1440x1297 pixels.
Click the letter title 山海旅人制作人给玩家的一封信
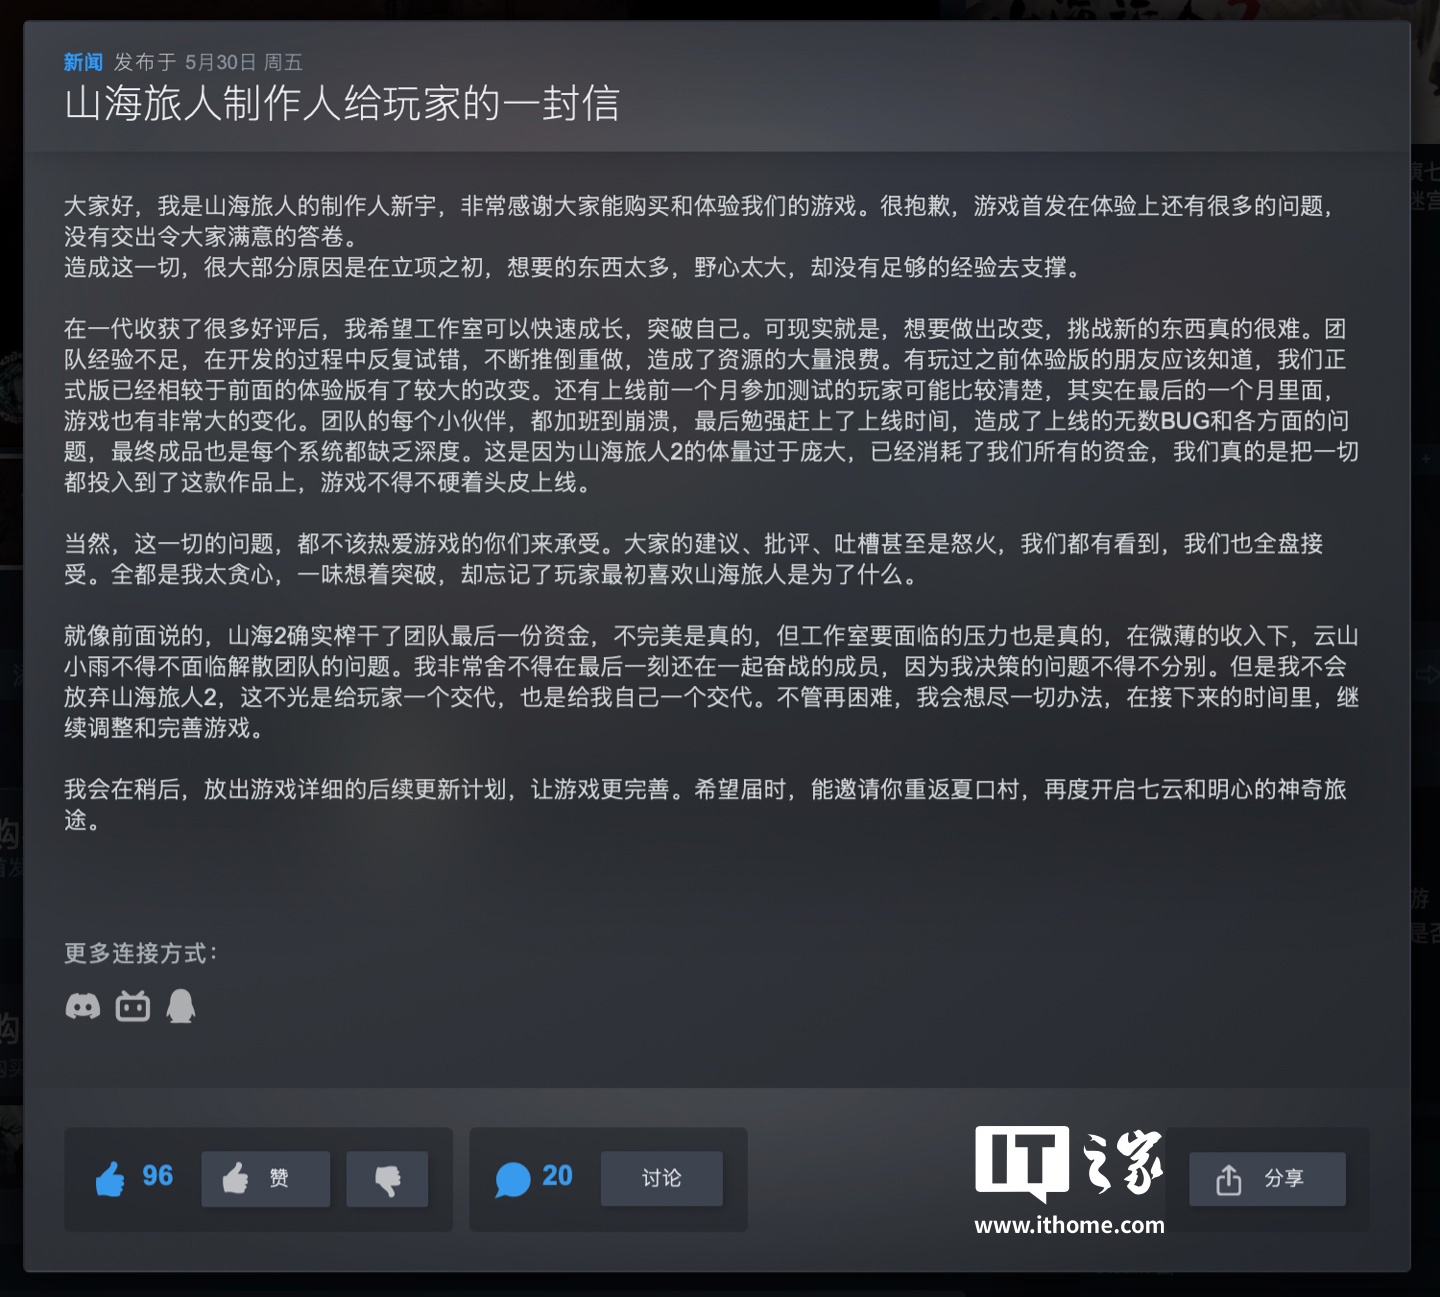342,103
